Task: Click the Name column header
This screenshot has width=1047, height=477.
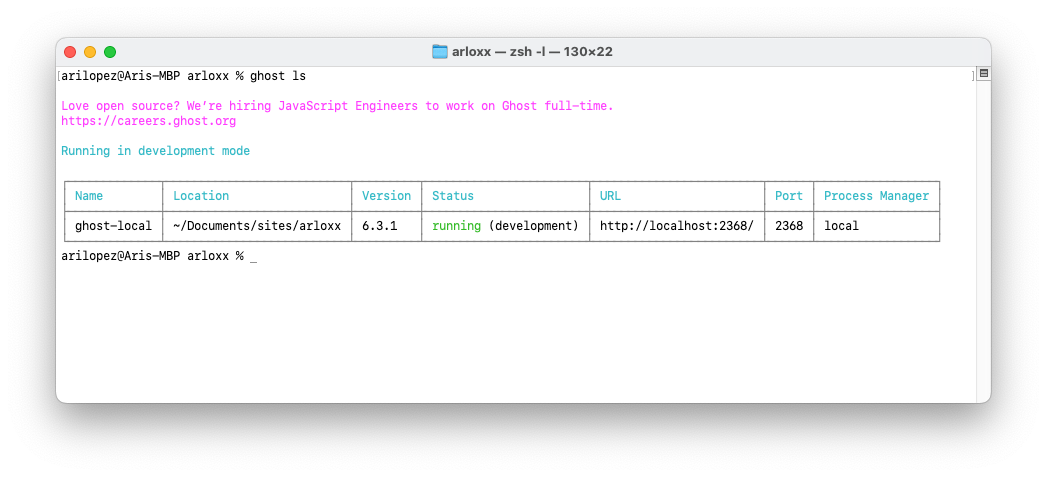Action: tap(89, 196)
